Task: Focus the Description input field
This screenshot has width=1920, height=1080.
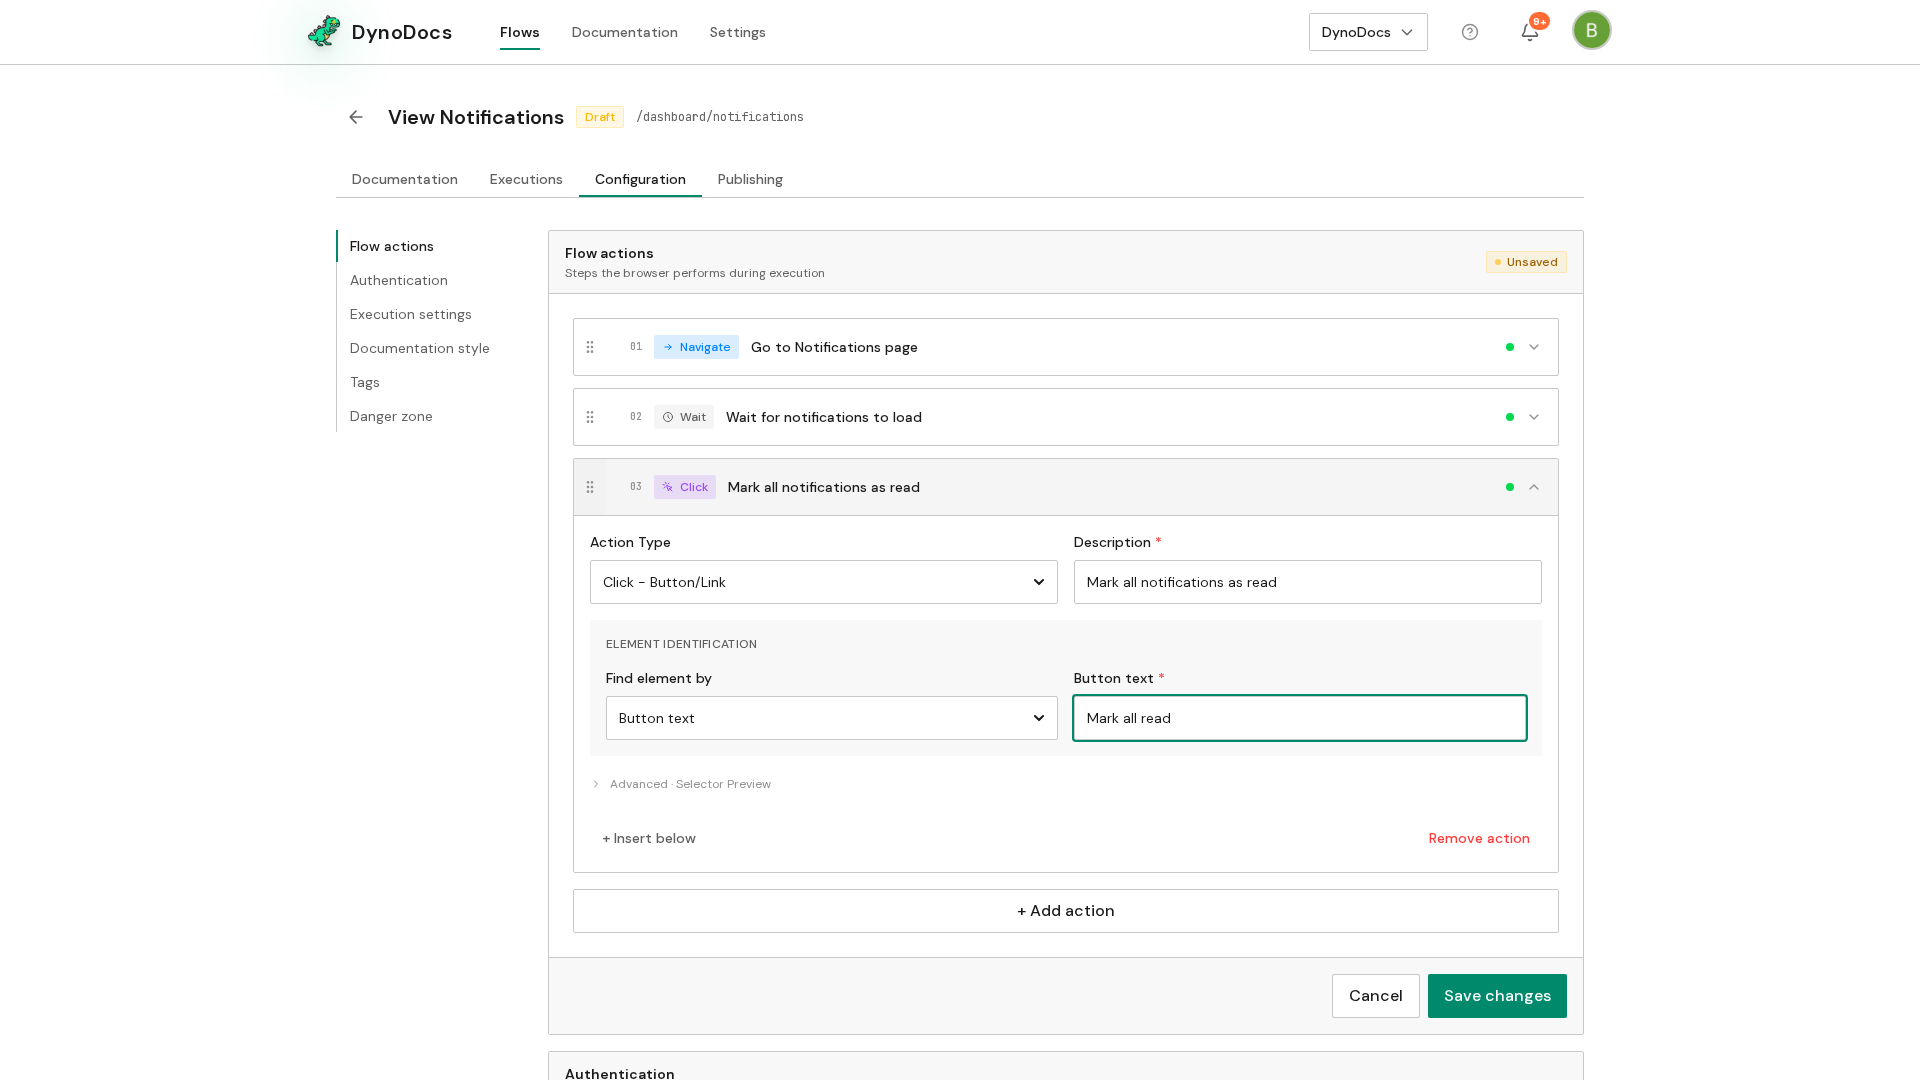Action: coord(1307,582)
